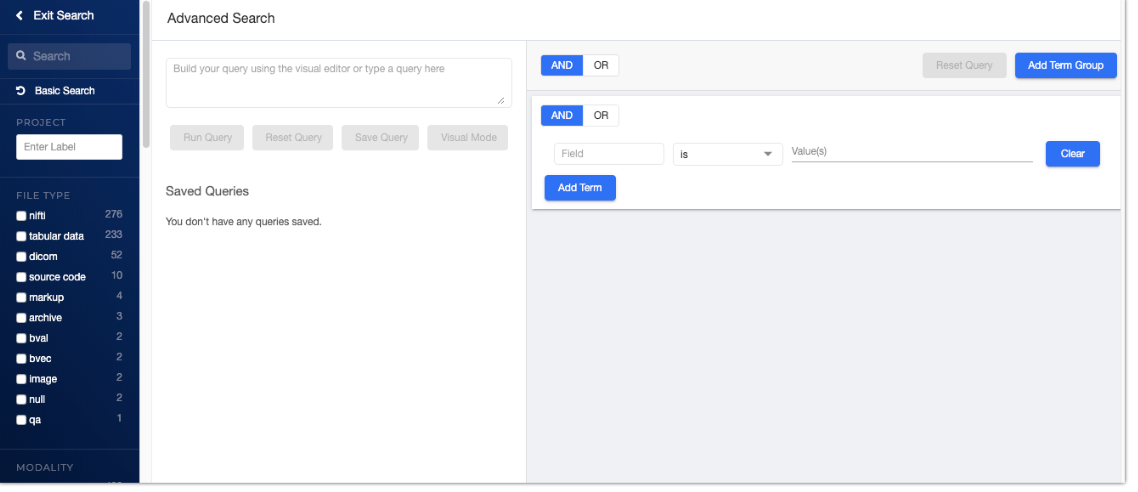Select top-level OR operator in query header
The image size is (1138, 492).
[601, 65]
